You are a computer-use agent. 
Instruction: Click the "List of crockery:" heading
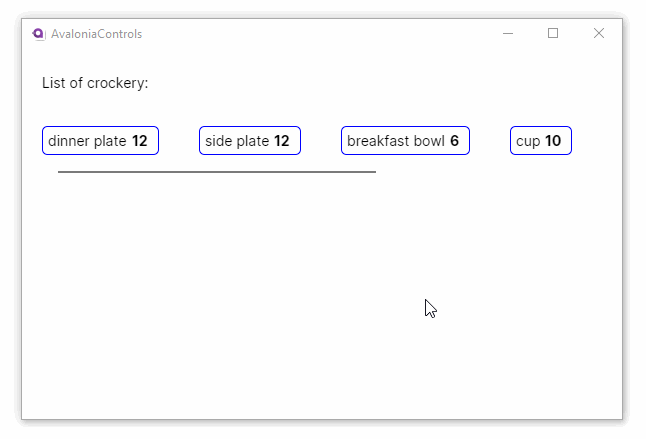click(95, 83)
